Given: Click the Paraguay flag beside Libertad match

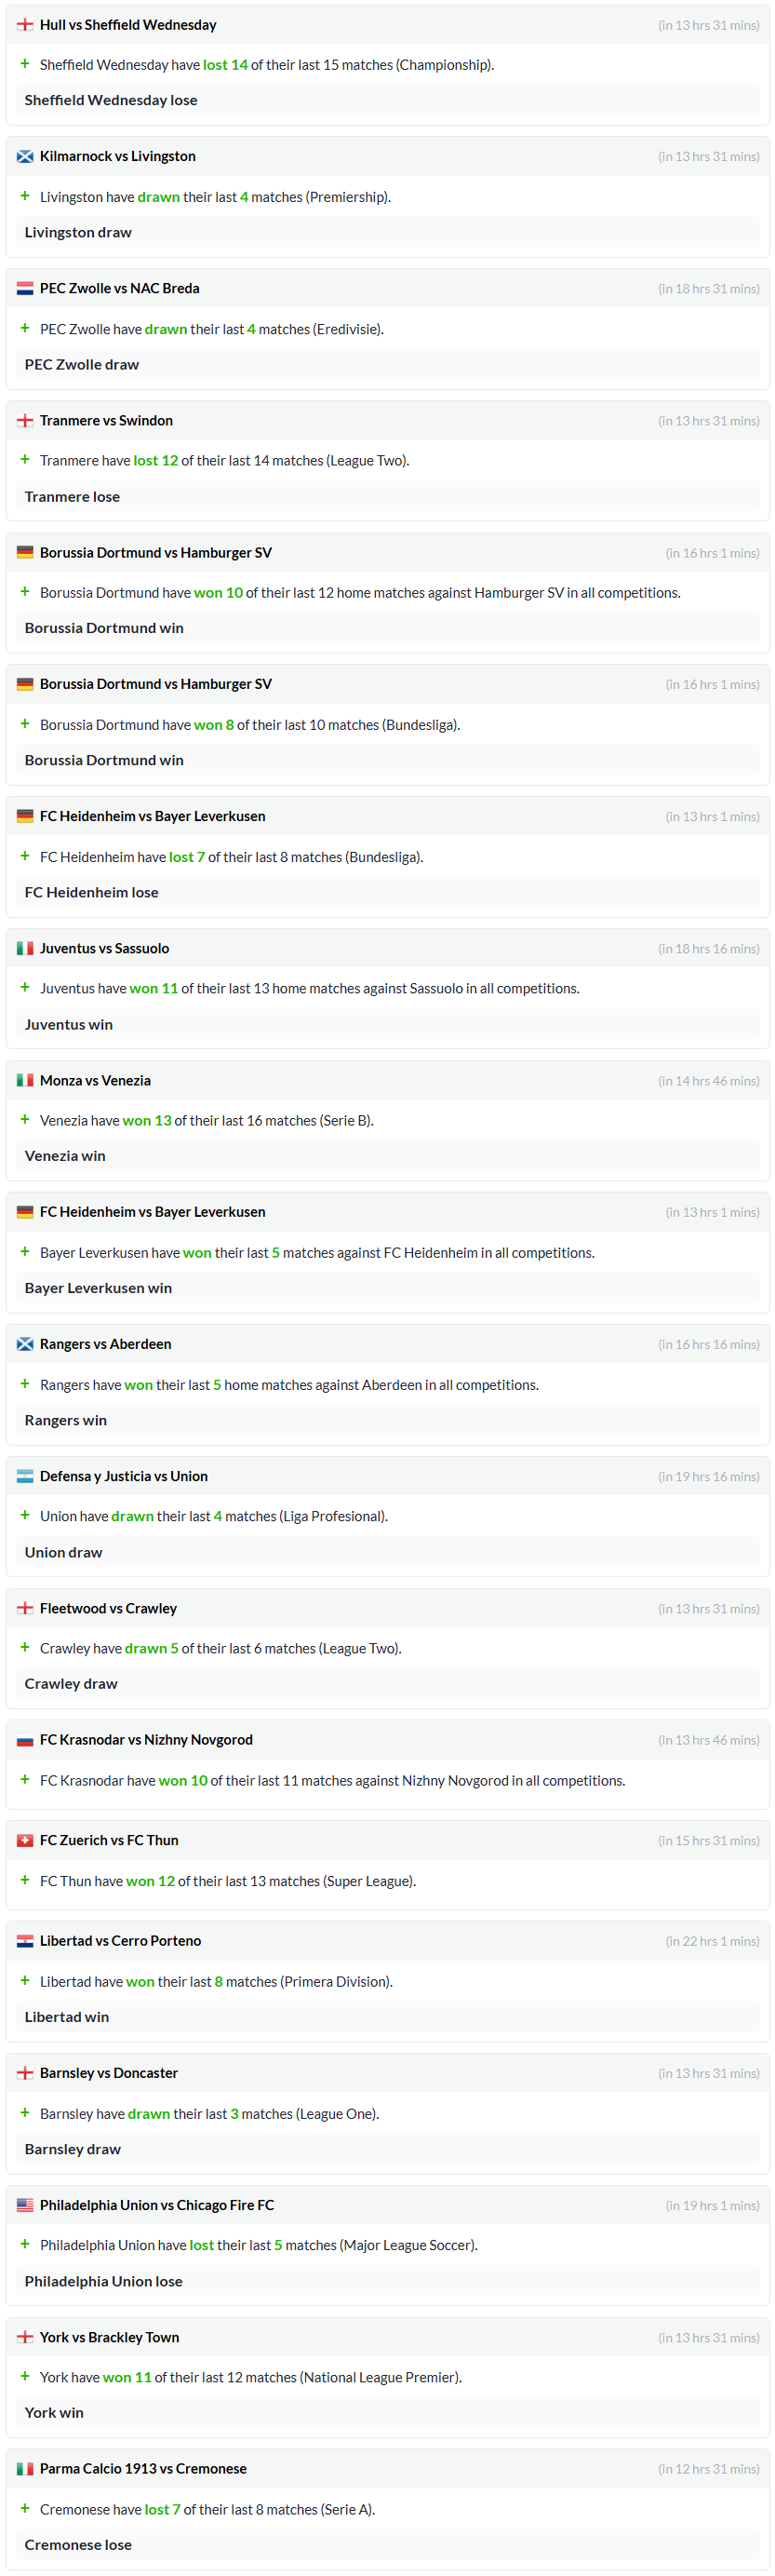Looking at the screenshot, I should click(x=25, y=1941).
